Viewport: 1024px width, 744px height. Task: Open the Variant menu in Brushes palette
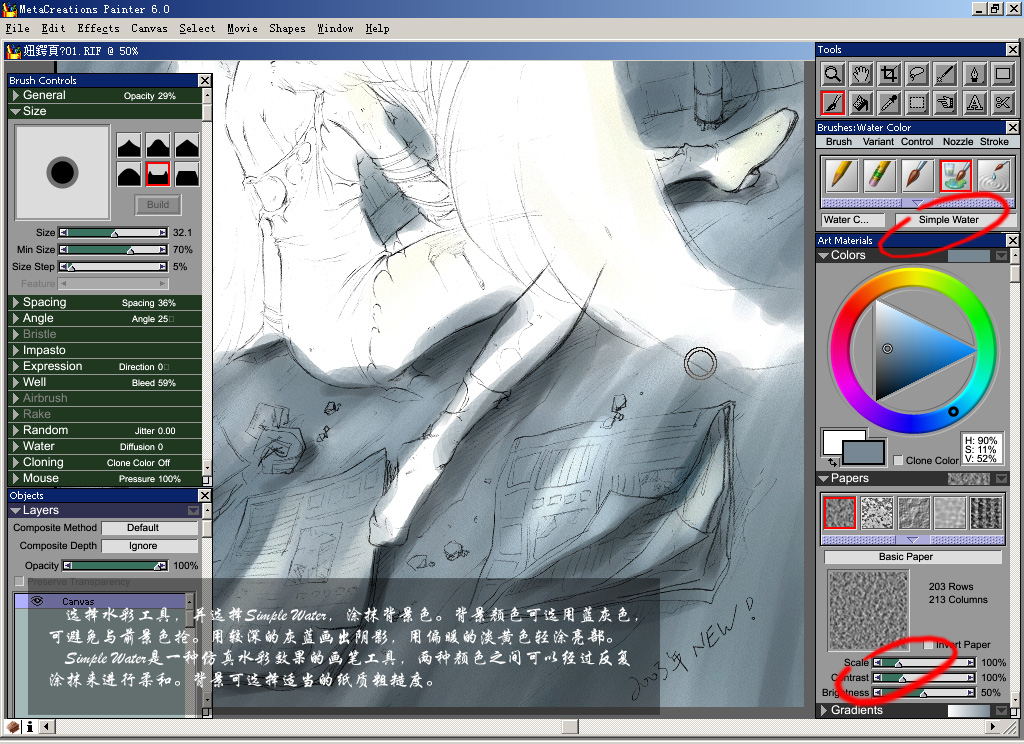click(878, 142)
